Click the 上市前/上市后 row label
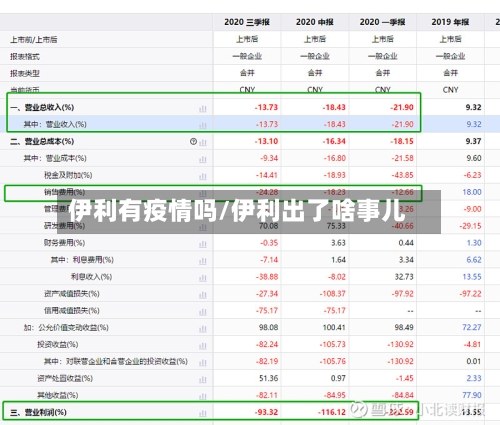Image resolution: width=500 pixels, height=425 pixels. coord(34,40)
